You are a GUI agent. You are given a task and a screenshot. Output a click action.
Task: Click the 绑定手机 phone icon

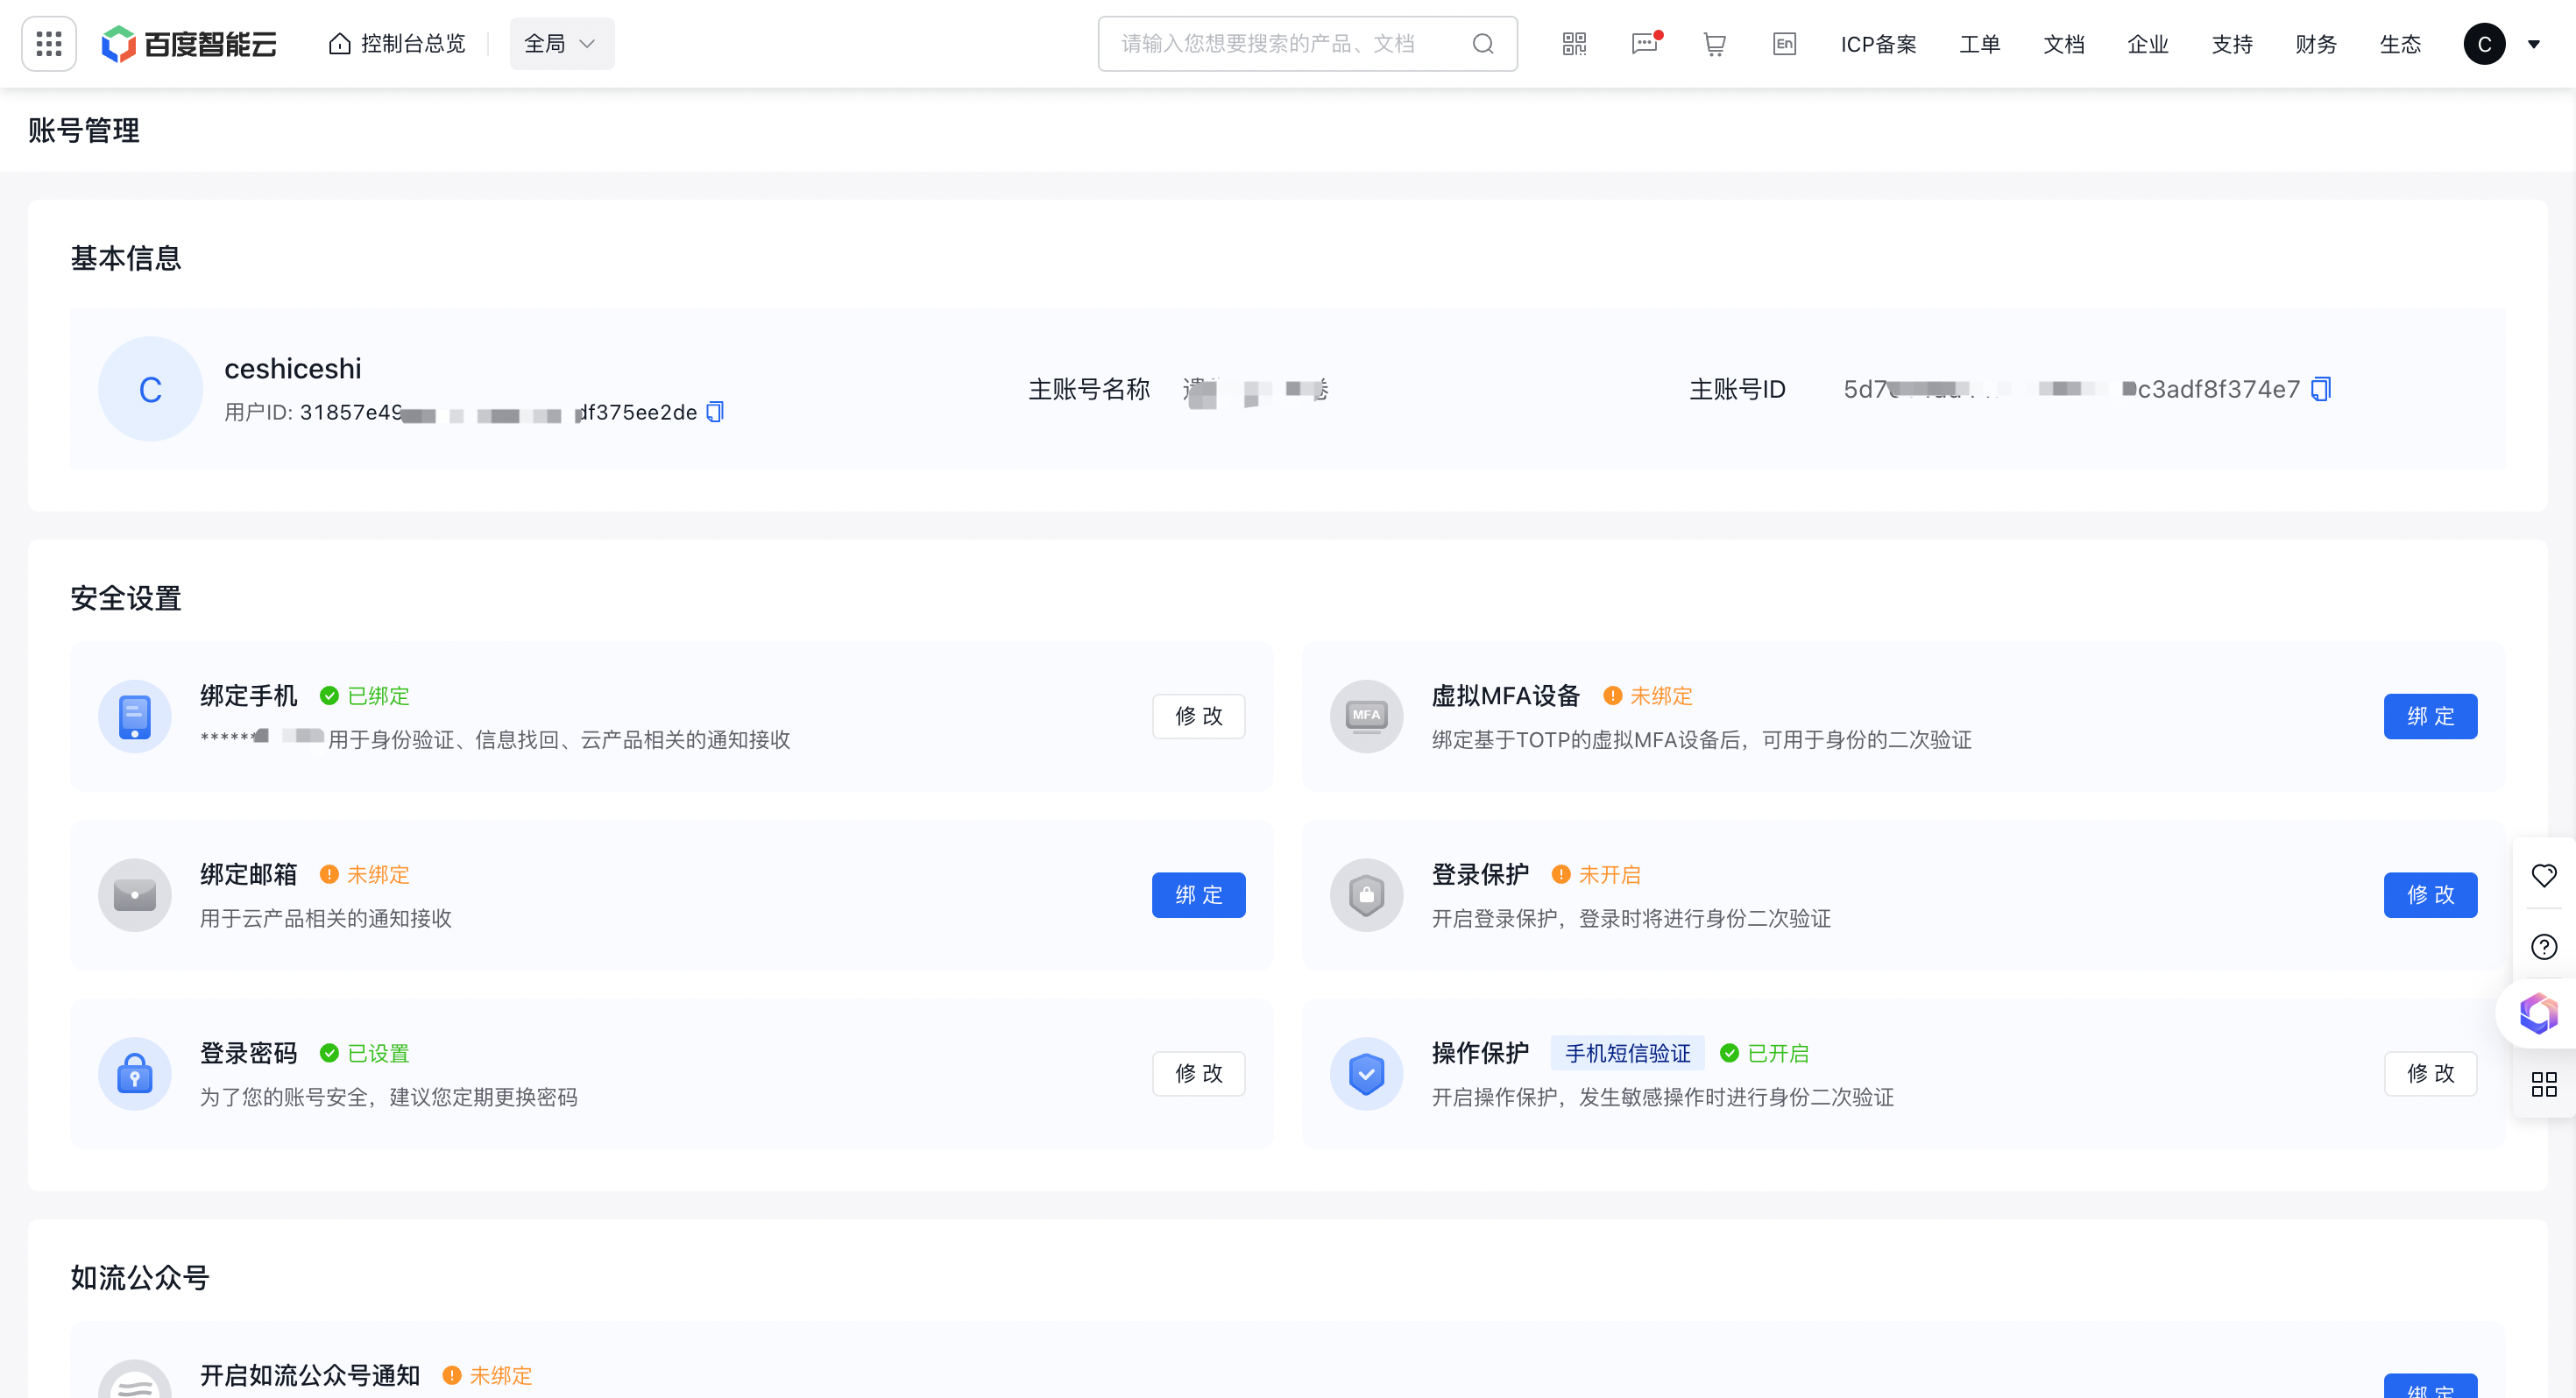pos(135,716)
